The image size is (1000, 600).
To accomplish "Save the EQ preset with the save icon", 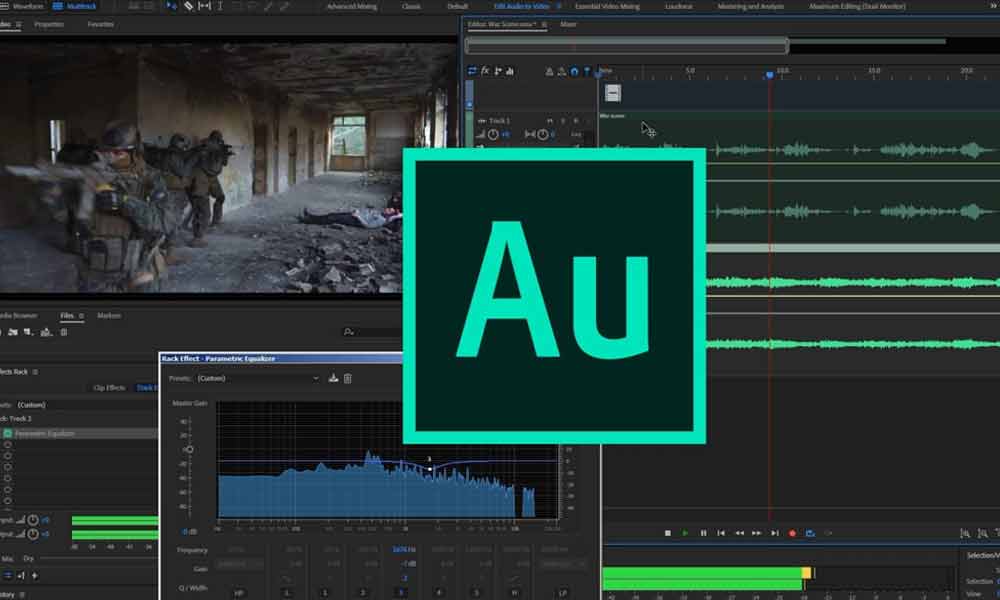I will pyautogui.click(x=334, y=378).
